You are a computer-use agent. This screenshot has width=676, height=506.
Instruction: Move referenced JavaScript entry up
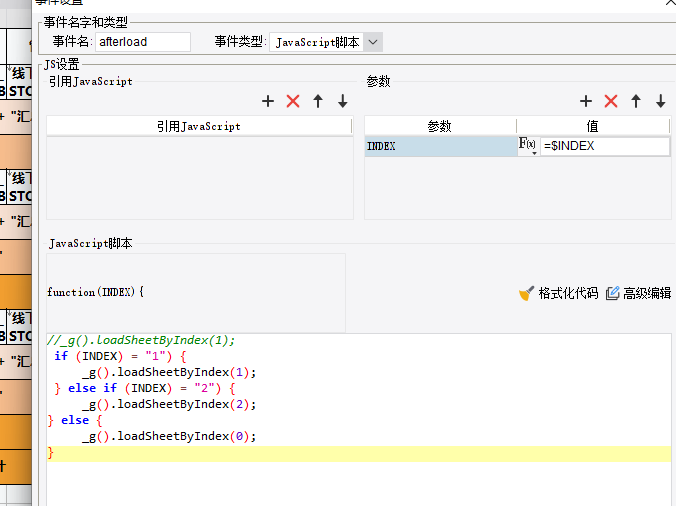[x=318, y=101]
